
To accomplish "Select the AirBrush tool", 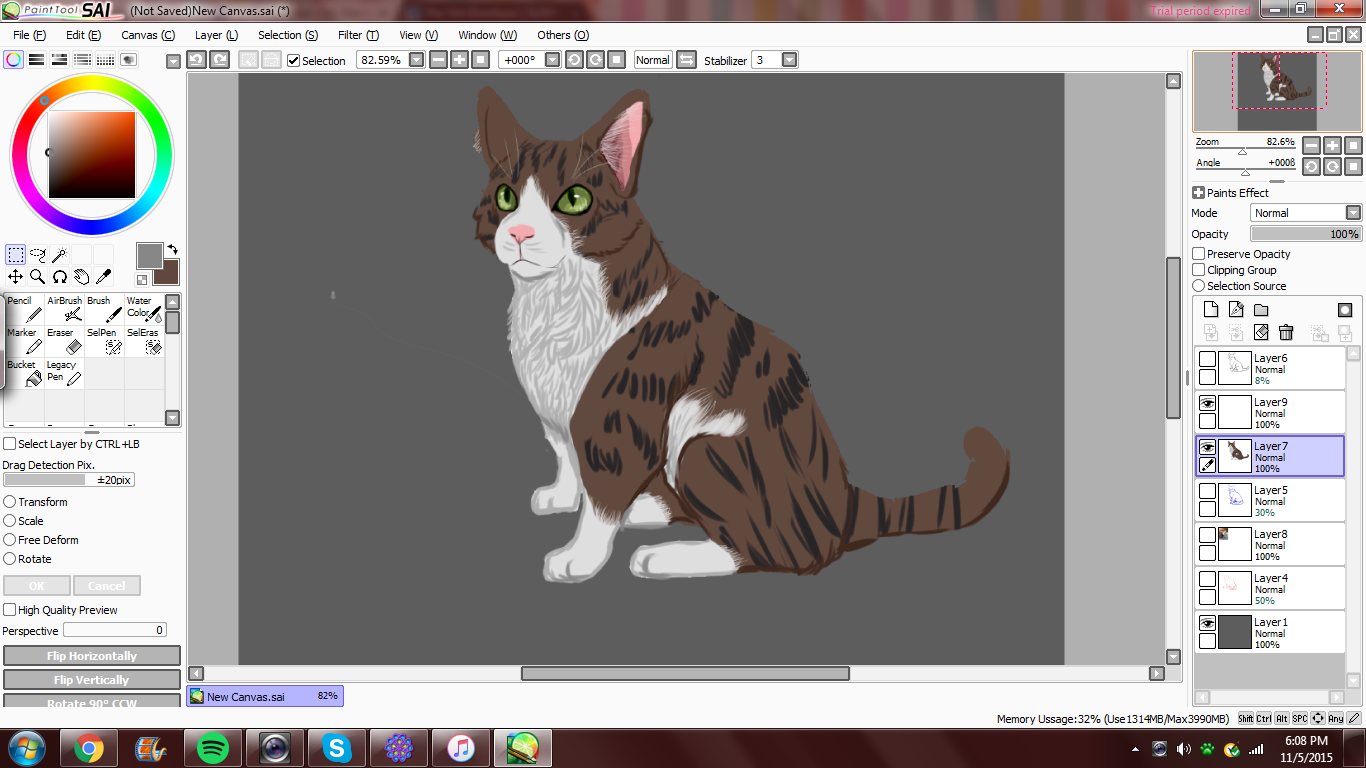I will 65,309.
